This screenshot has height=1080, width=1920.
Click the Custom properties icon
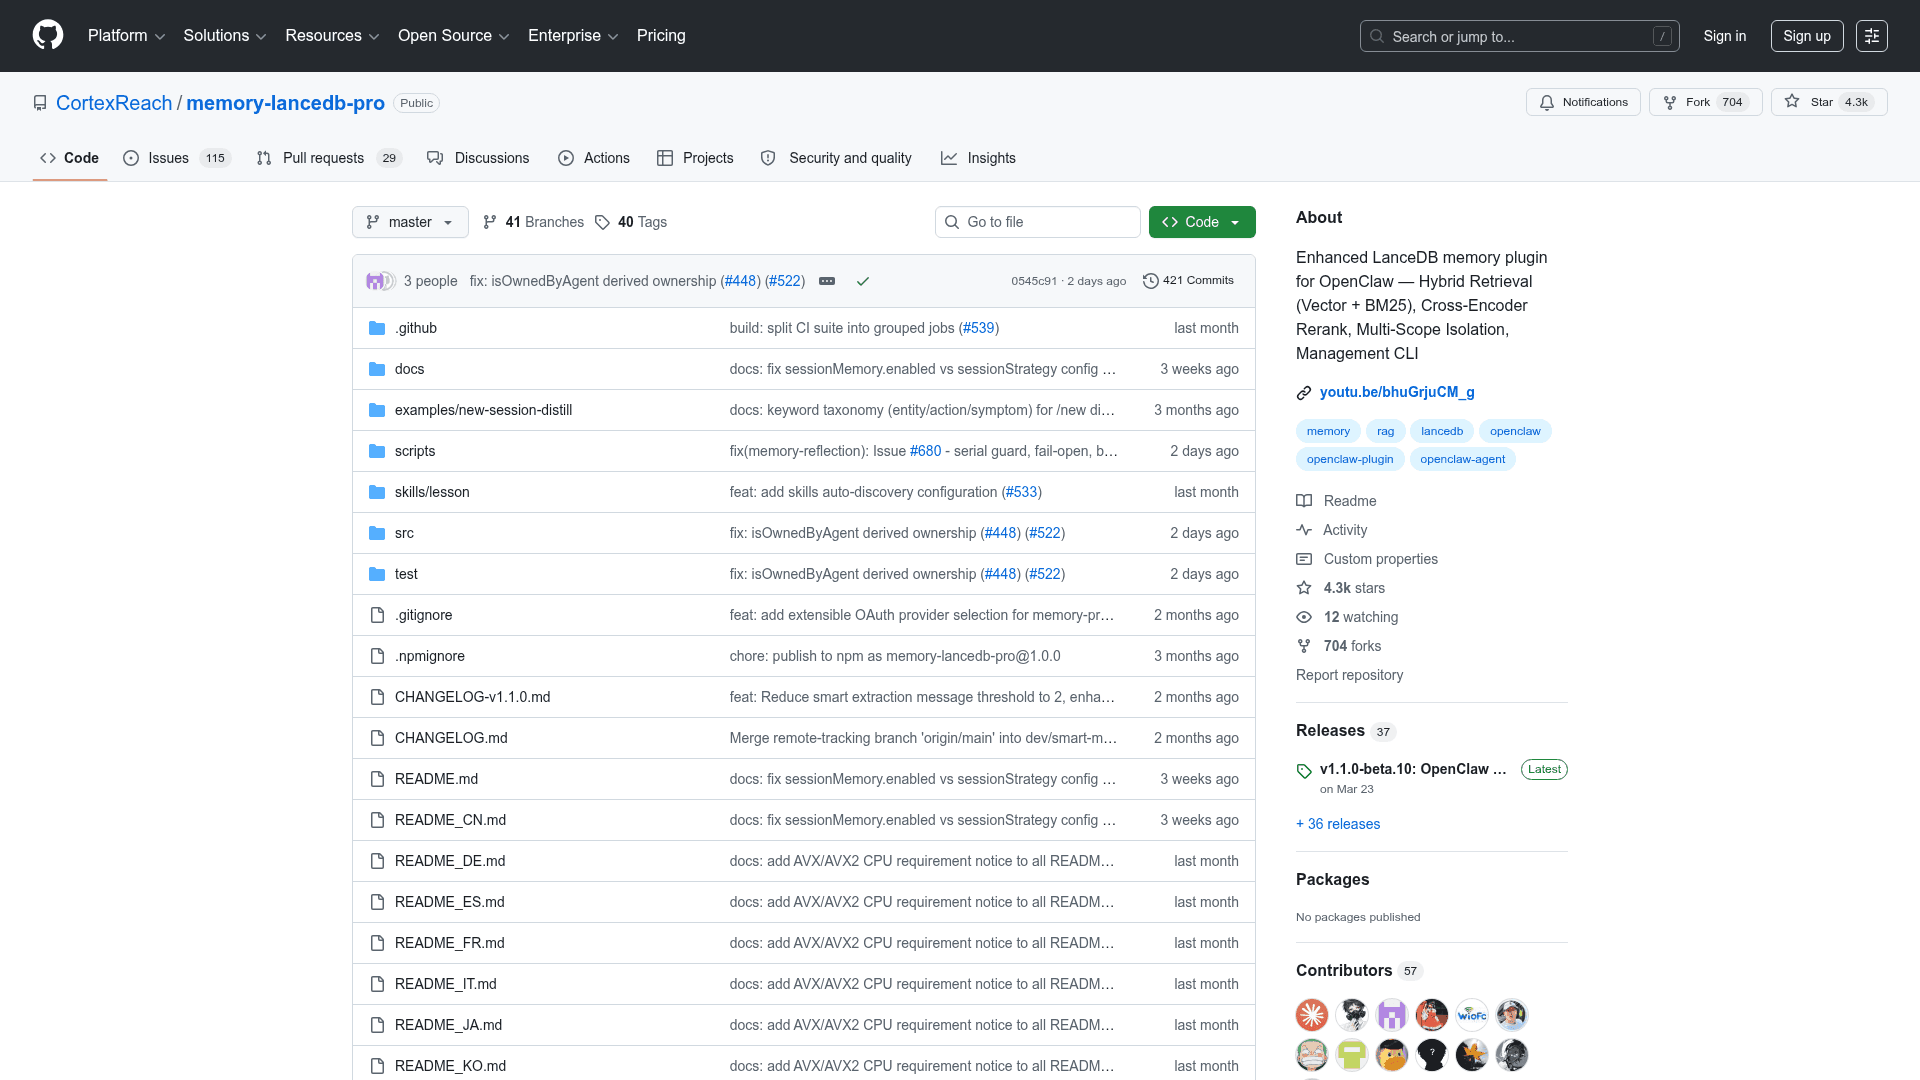1304,559
